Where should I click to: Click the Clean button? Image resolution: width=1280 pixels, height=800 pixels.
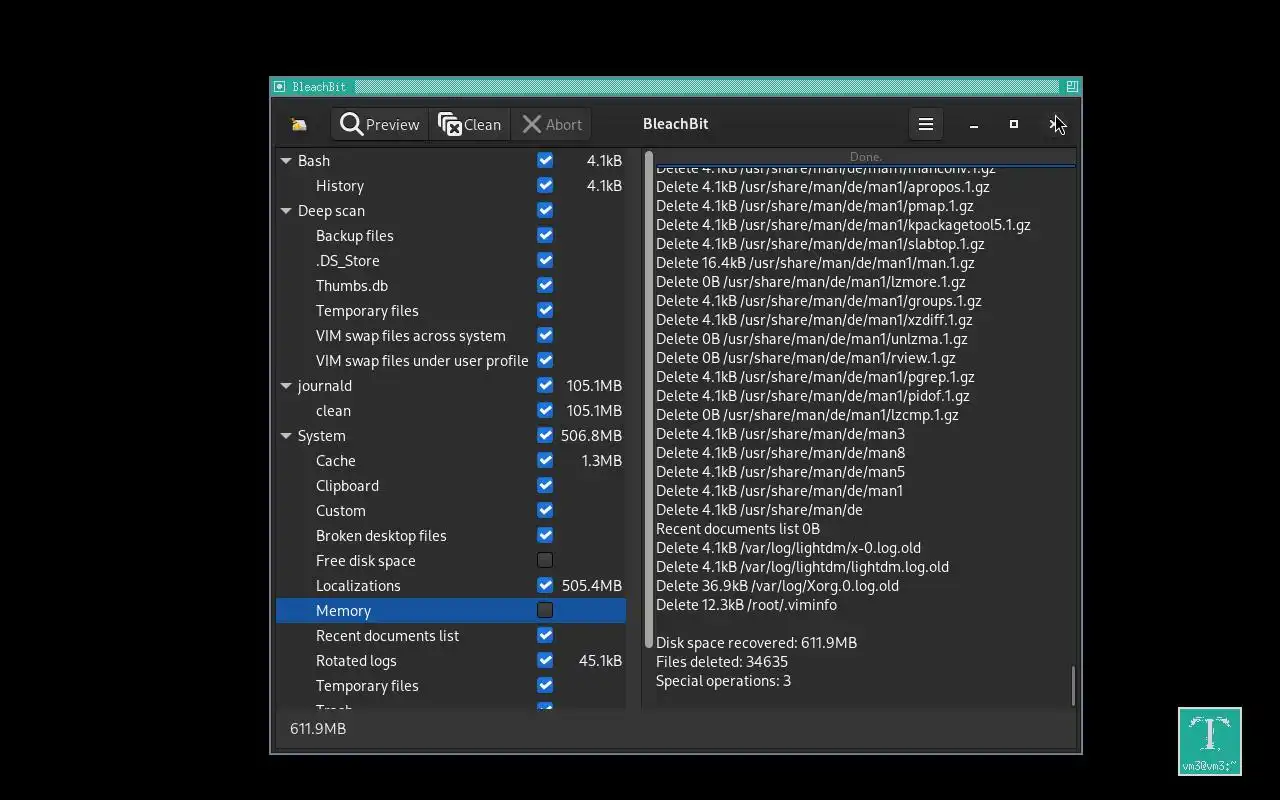tap(470, 124)
